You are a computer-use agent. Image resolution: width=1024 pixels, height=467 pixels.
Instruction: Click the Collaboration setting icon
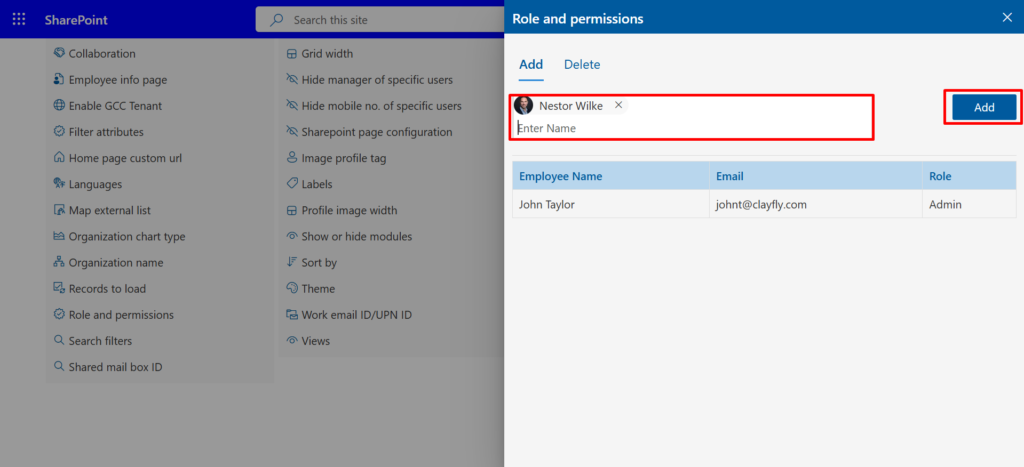pos(59,54)
